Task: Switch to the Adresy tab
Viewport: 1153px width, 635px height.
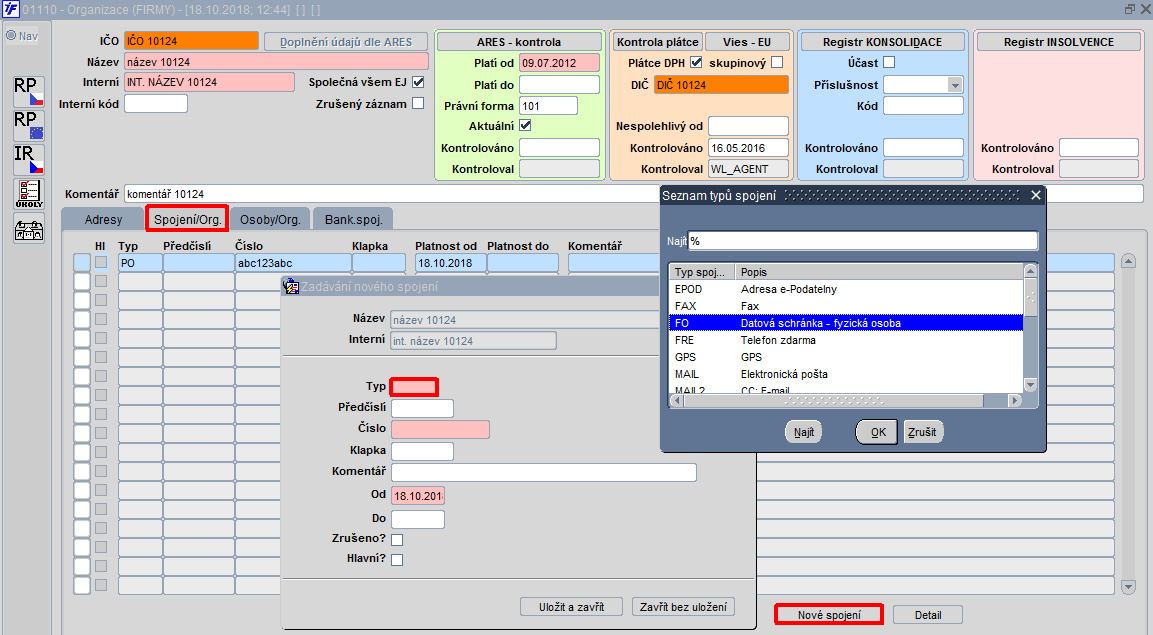Action: (x=103, y=220)
